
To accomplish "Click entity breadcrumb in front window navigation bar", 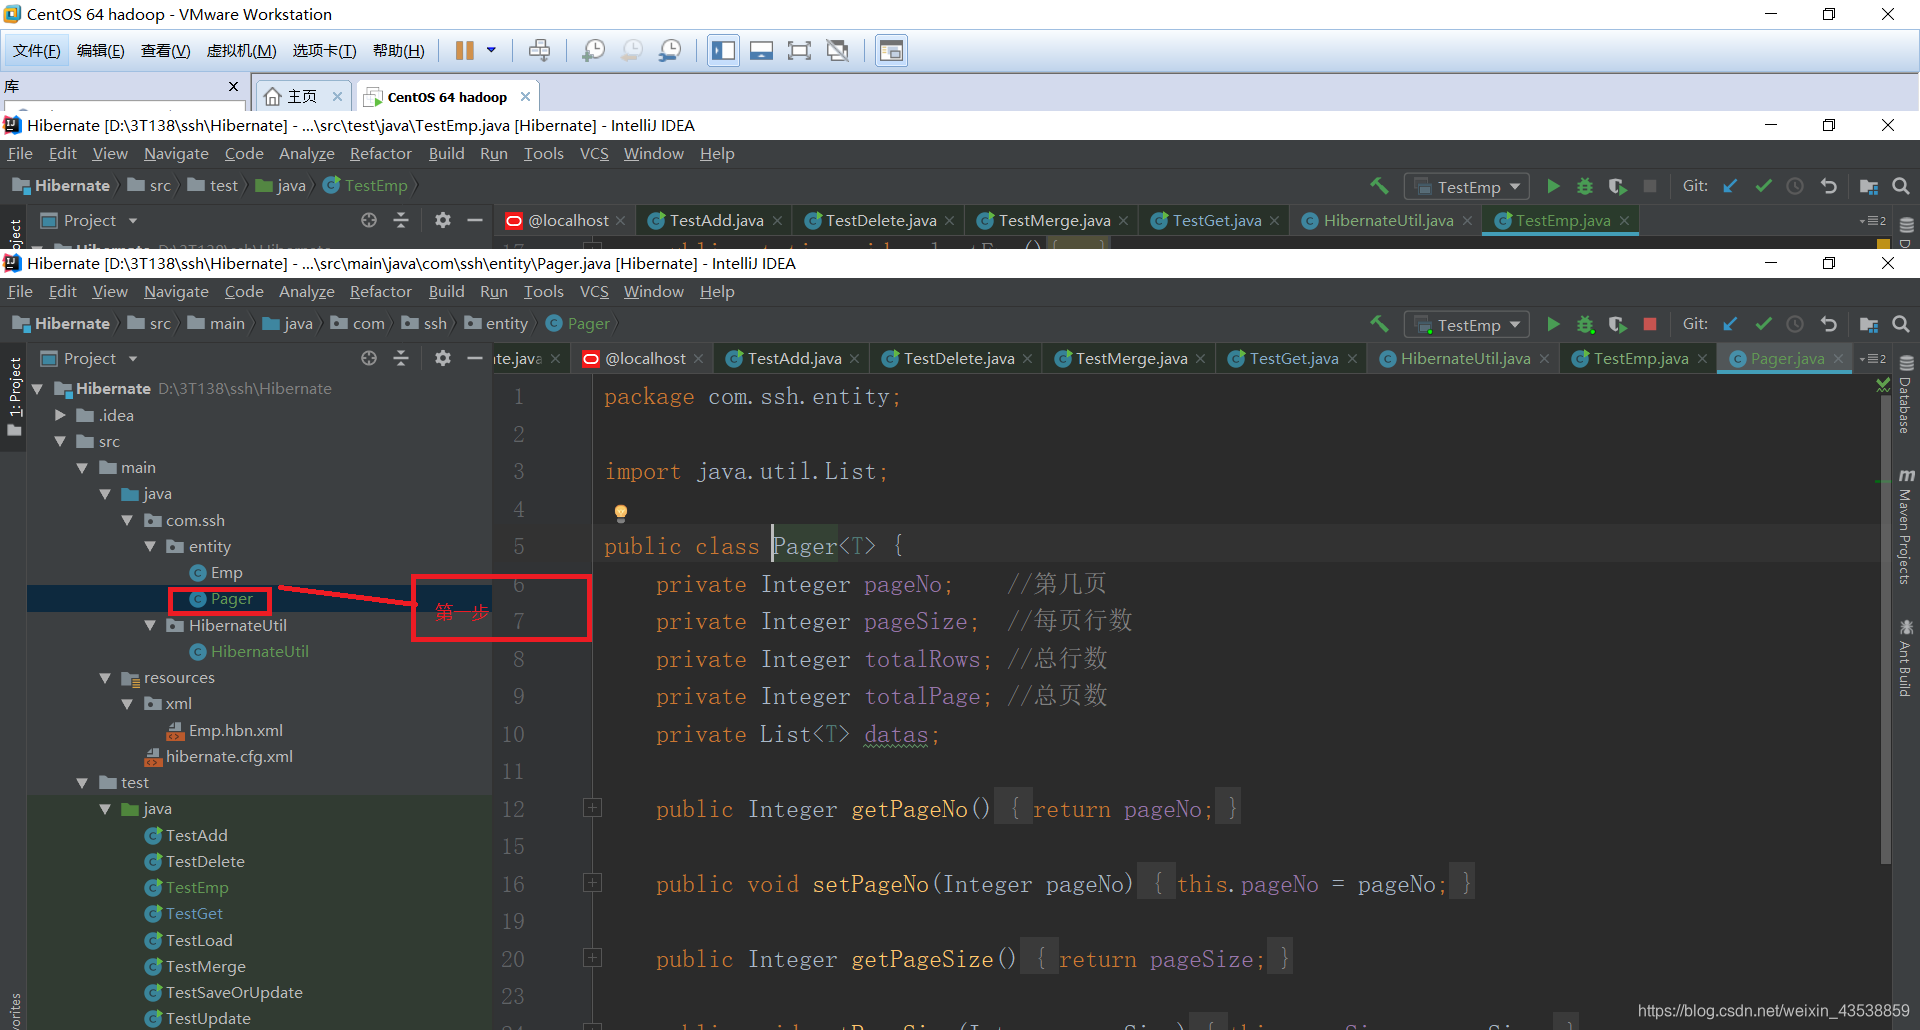I will [496, 323].
